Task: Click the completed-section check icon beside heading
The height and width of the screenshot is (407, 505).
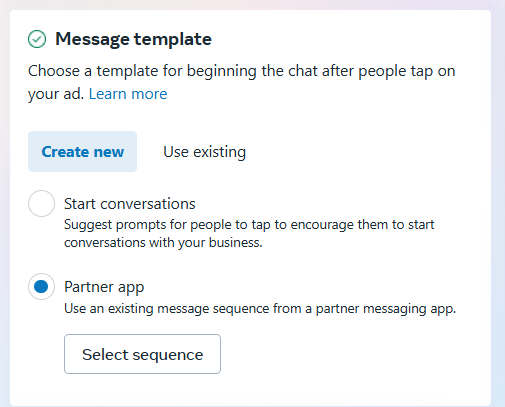Action: 37,39
